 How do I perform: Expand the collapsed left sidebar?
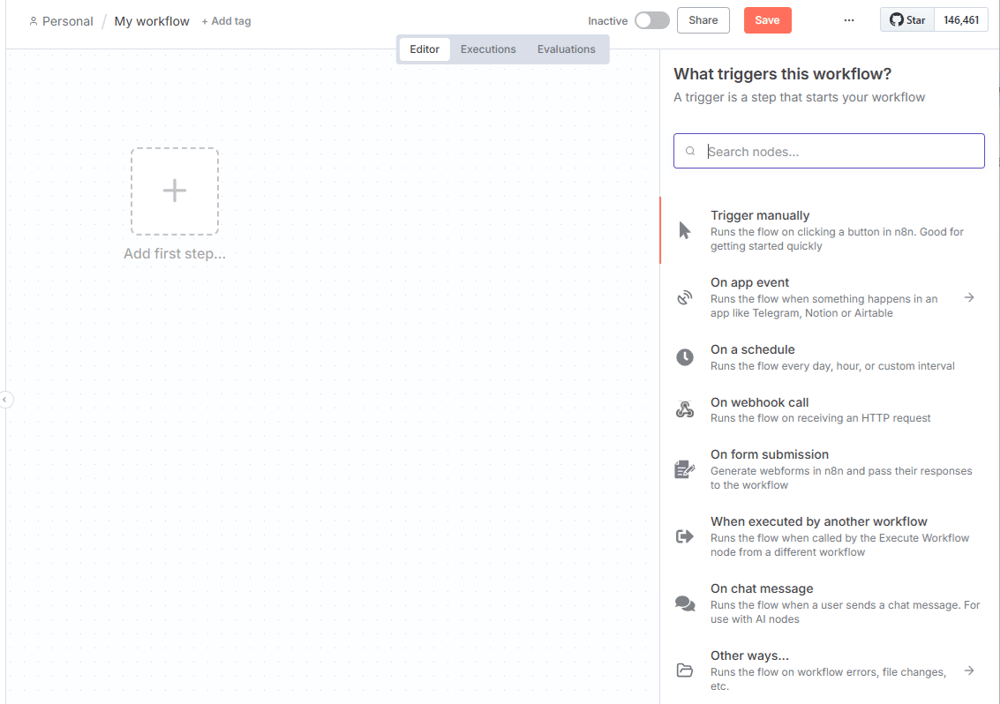pos(5,400)
